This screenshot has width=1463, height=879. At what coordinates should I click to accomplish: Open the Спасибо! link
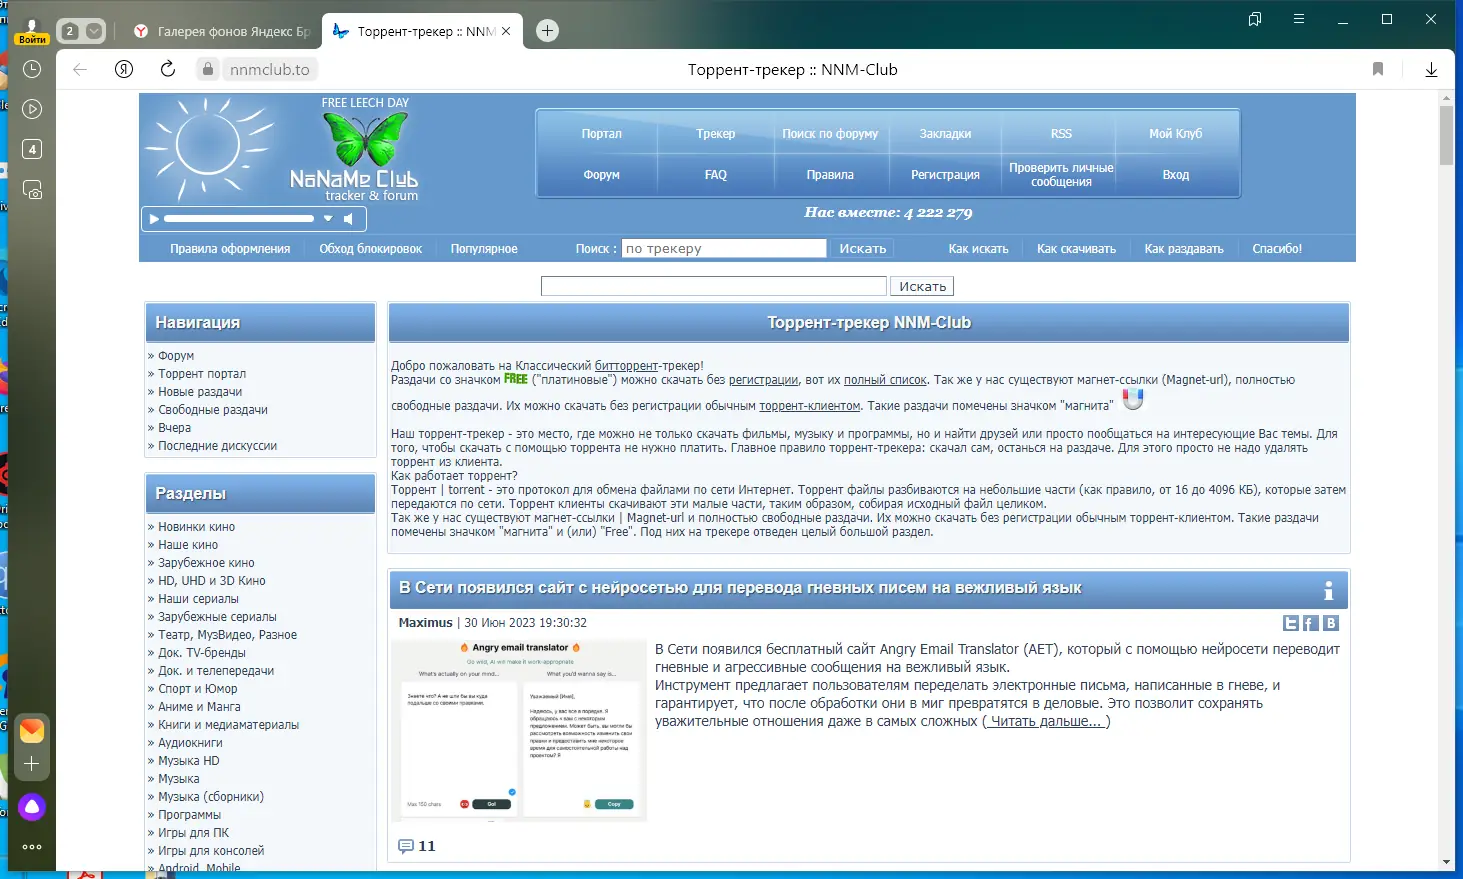coord(1277,249)
